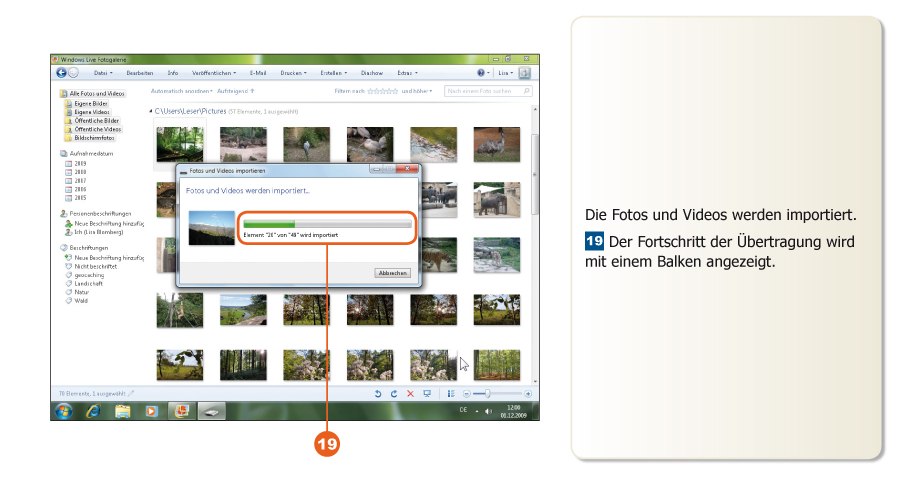Click the help question mark icon
The height and width of the screenshot is (480, 900).
[481, 73]
